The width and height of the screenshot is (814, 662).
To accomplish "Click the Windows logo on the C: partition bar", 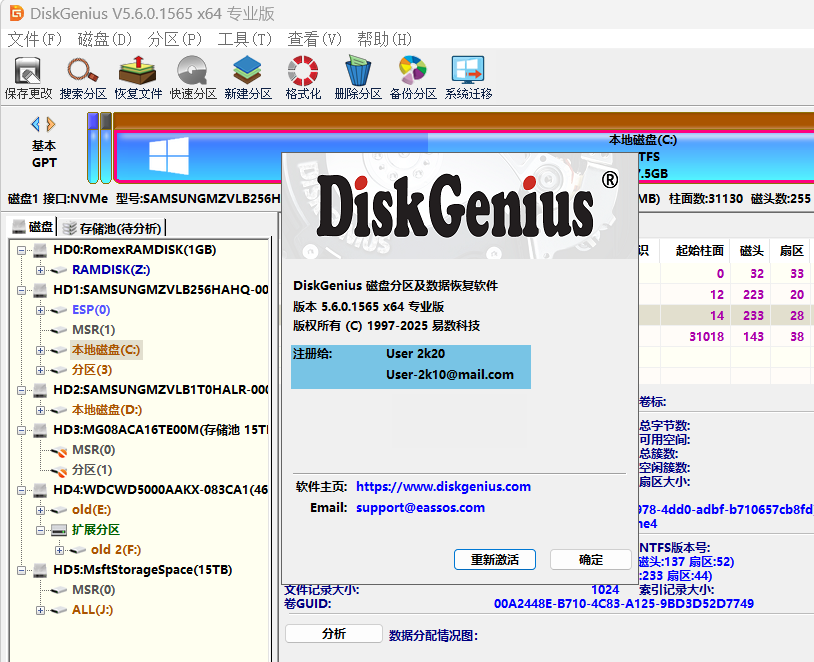I will [x=169, y=156].
